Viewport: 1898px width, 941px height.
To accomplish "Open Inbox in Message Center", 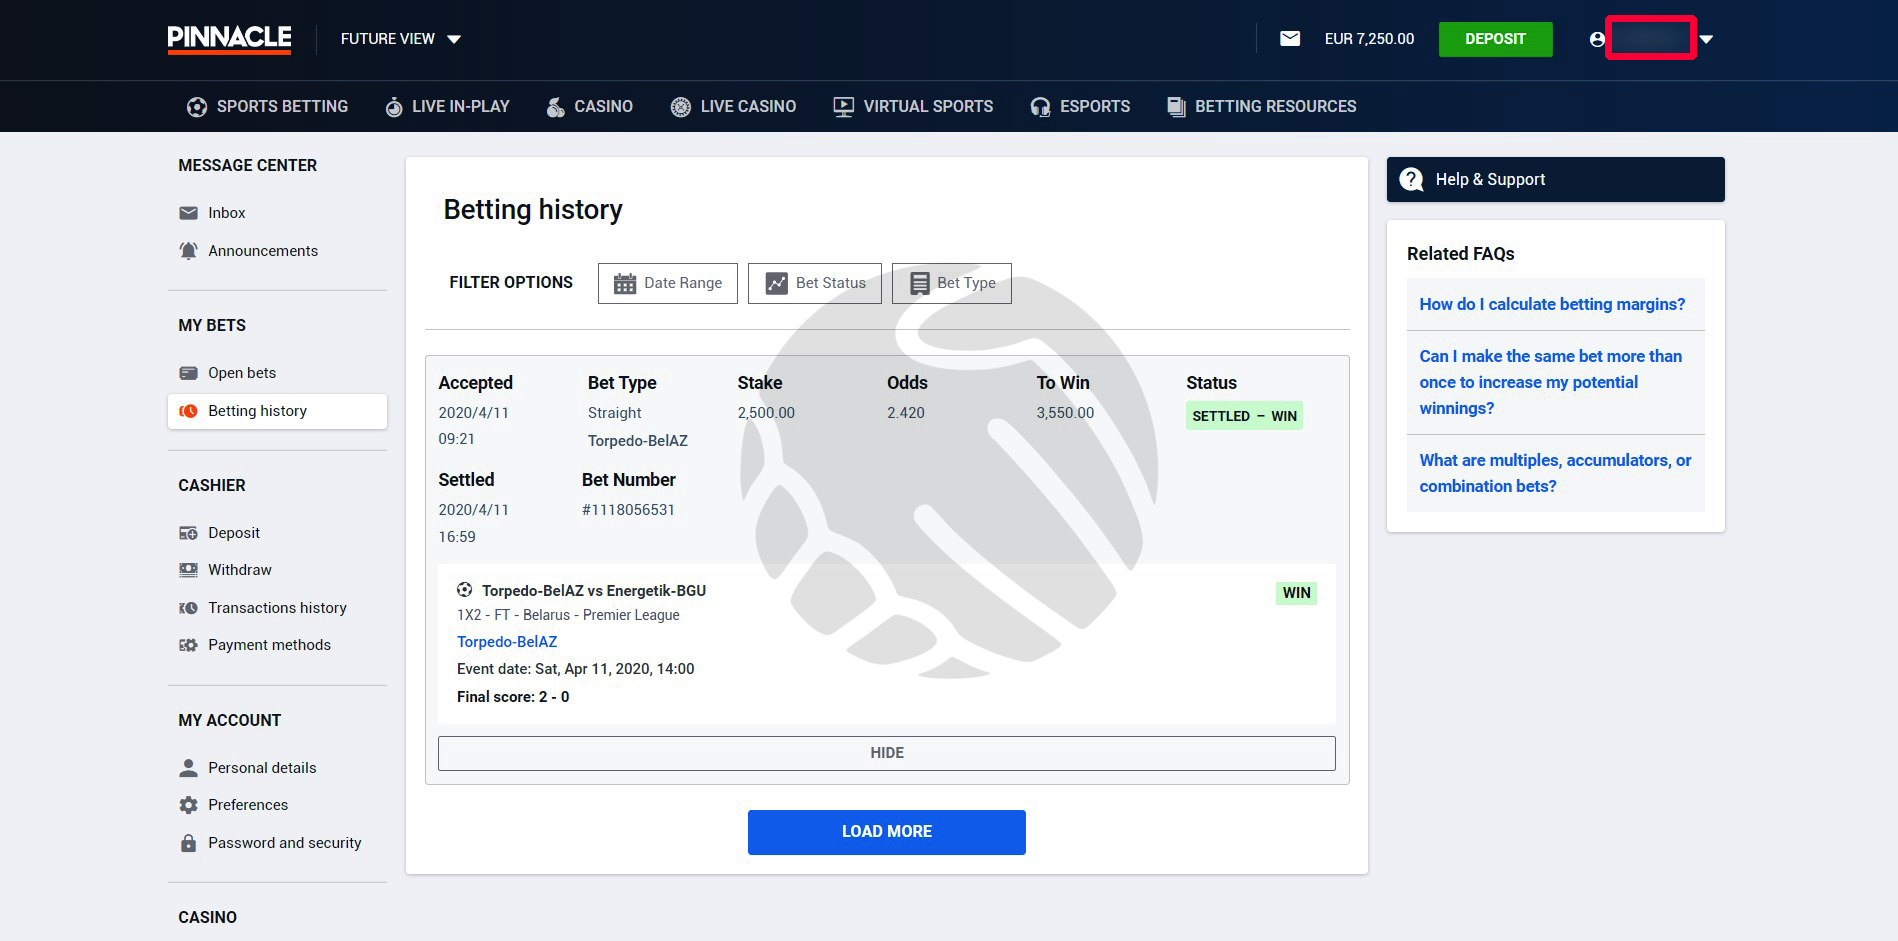I will coord(226,213).
